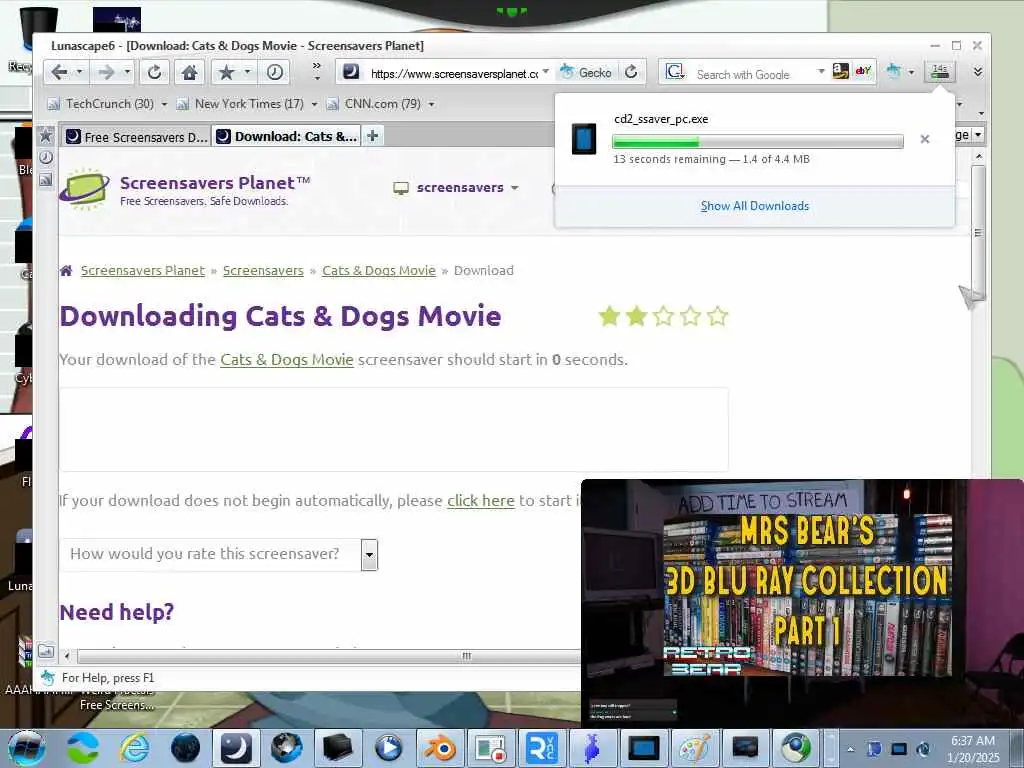Screen dimensions: 1024x768
Task: Open the 'How would you rate this screensaver?' dropdown
Action: click(219, 554)
